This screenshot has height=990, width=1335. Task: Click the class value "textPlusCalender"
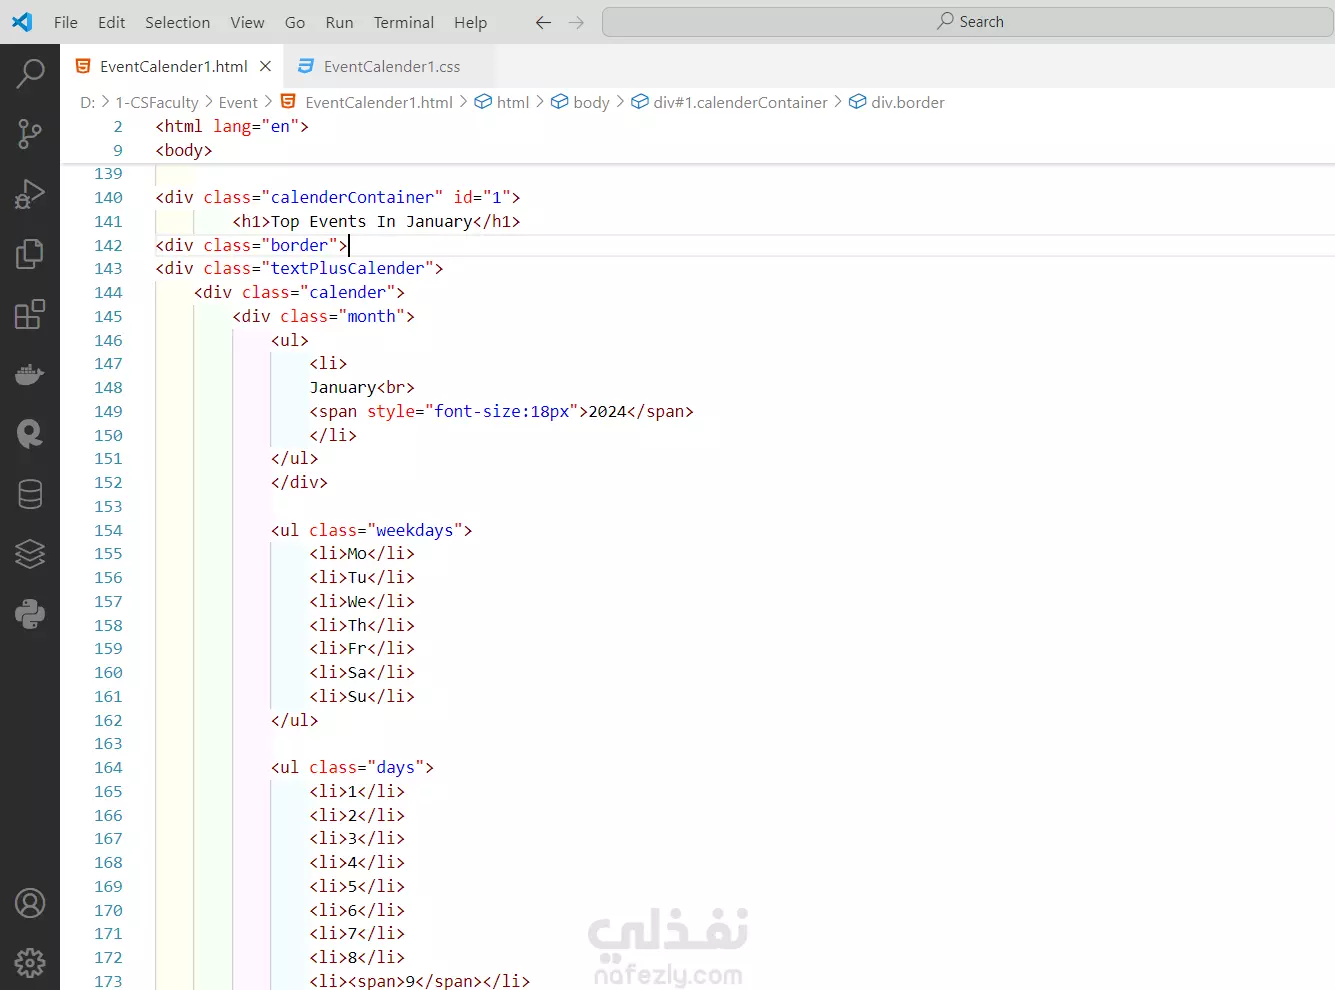tap(347, 268)
